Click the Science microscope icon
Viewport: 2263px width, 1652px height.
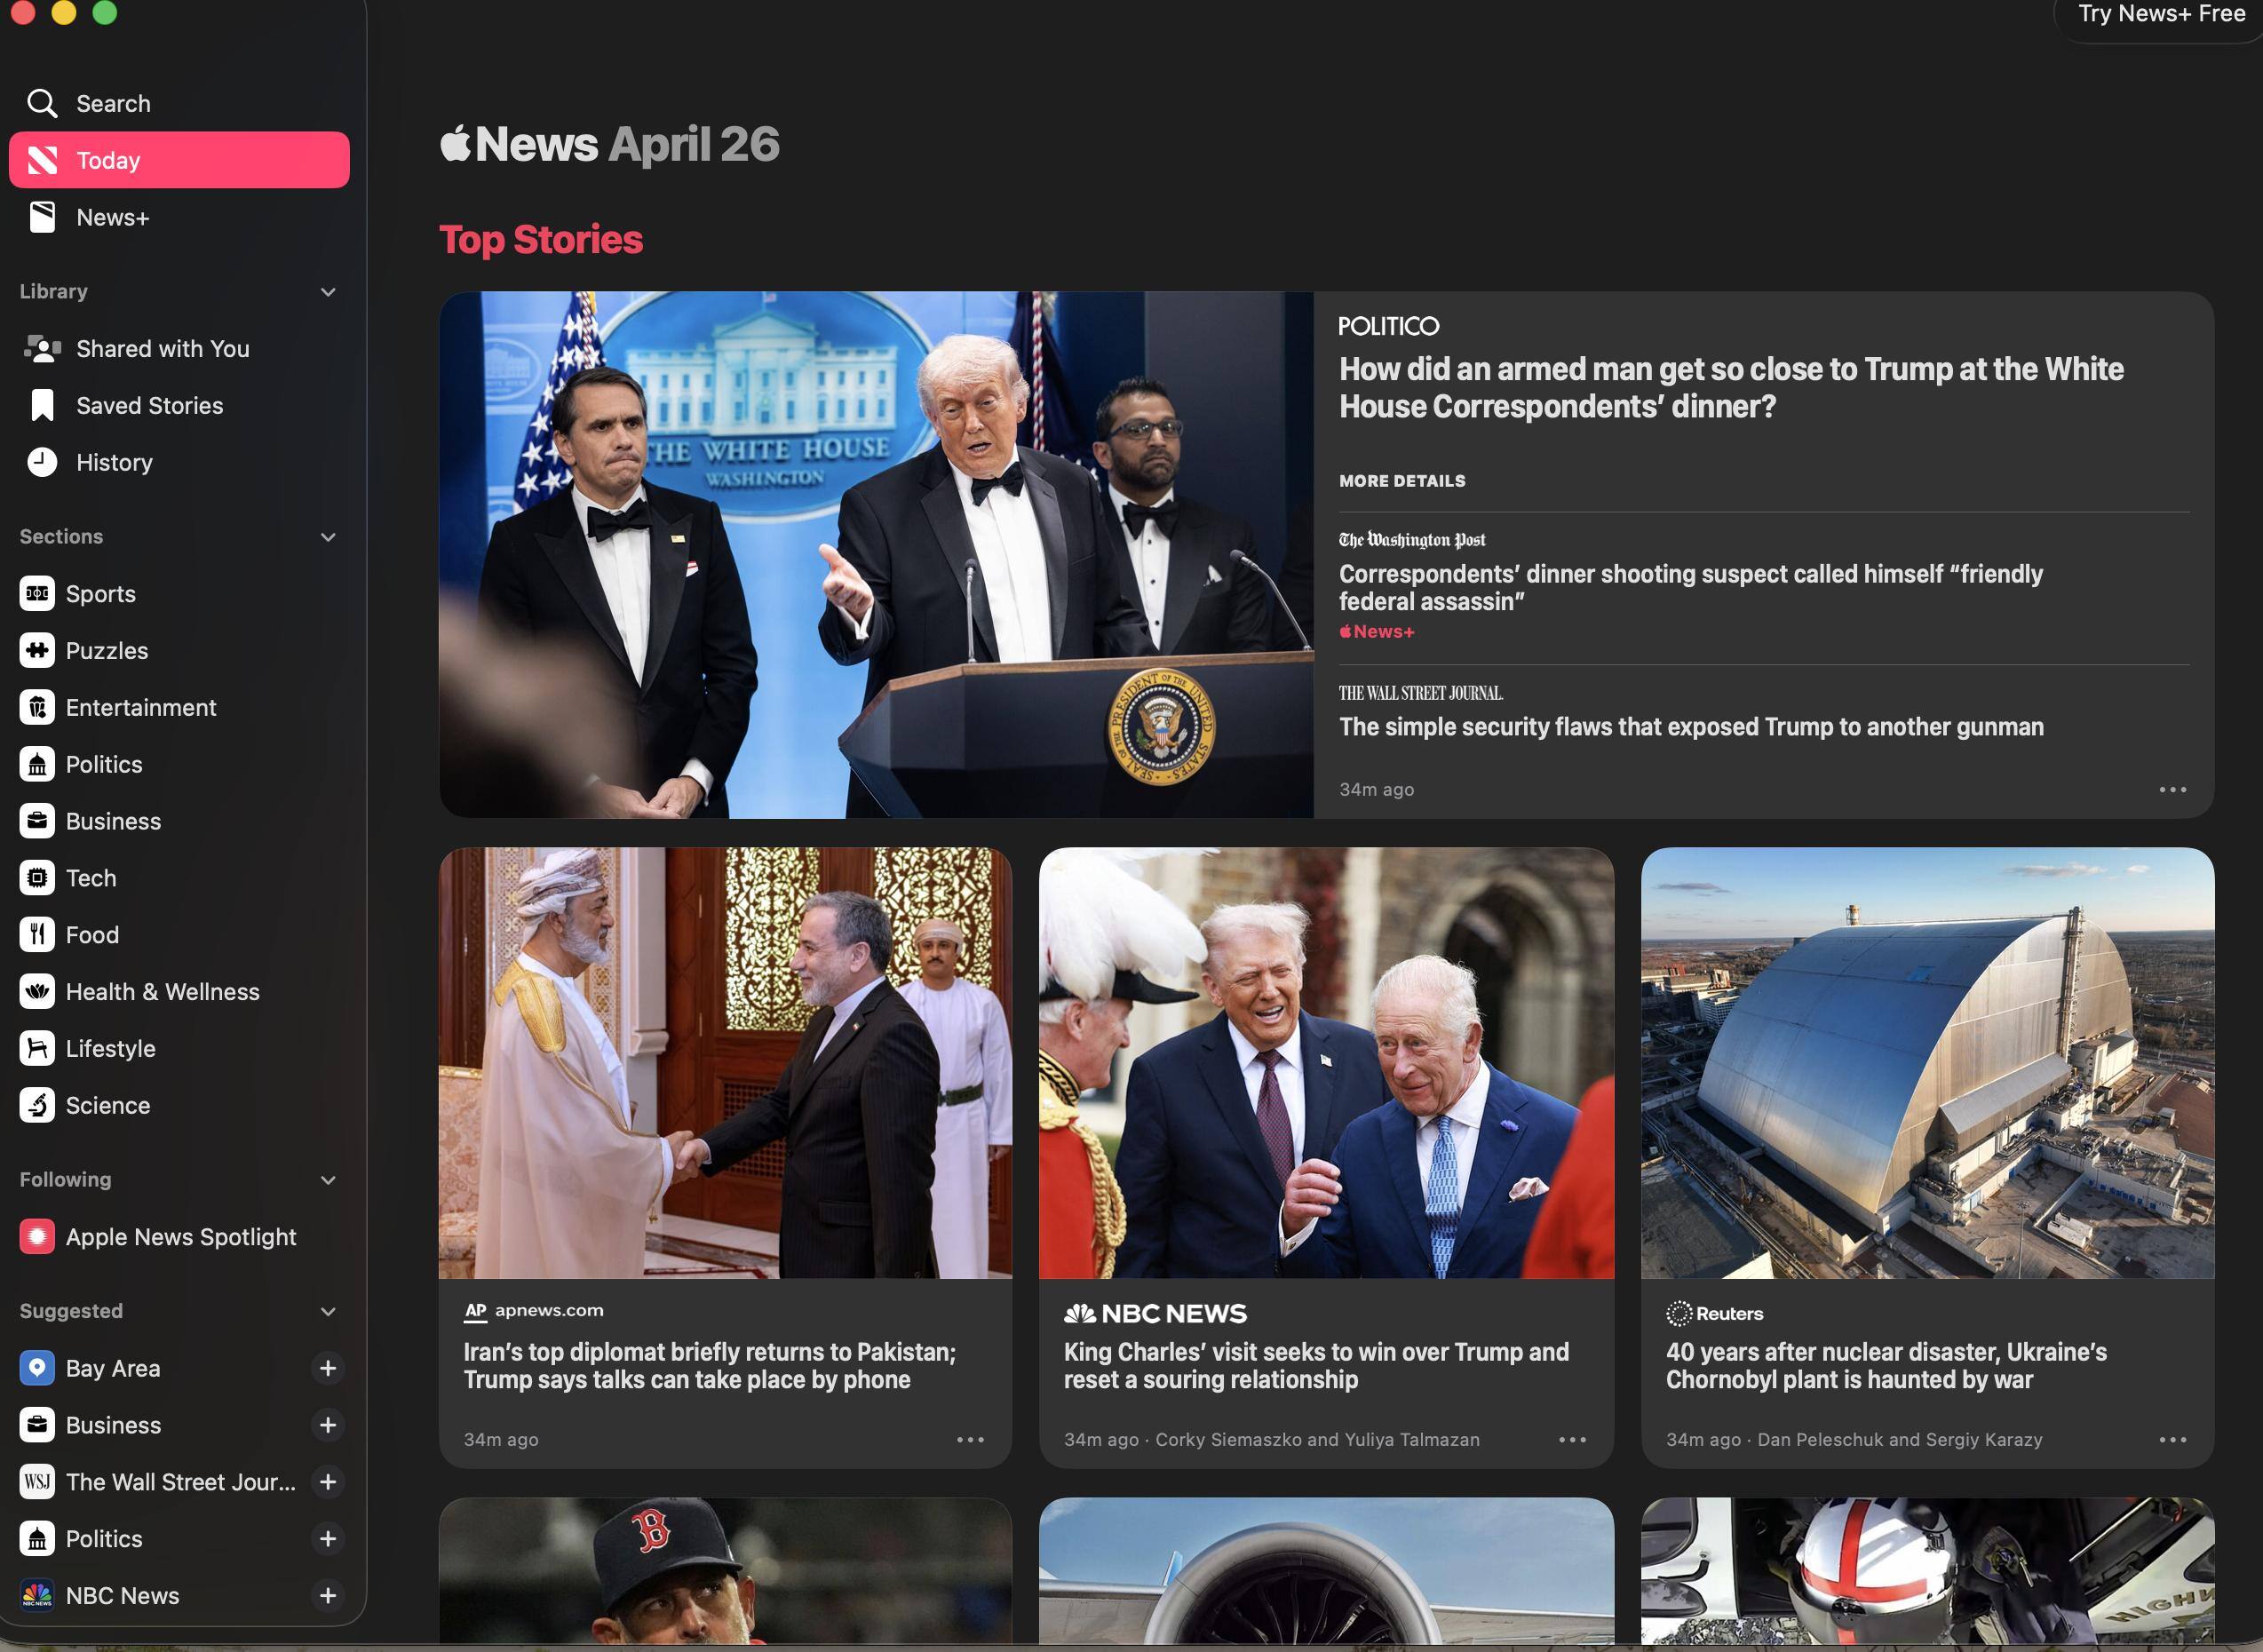(37, 1106)
